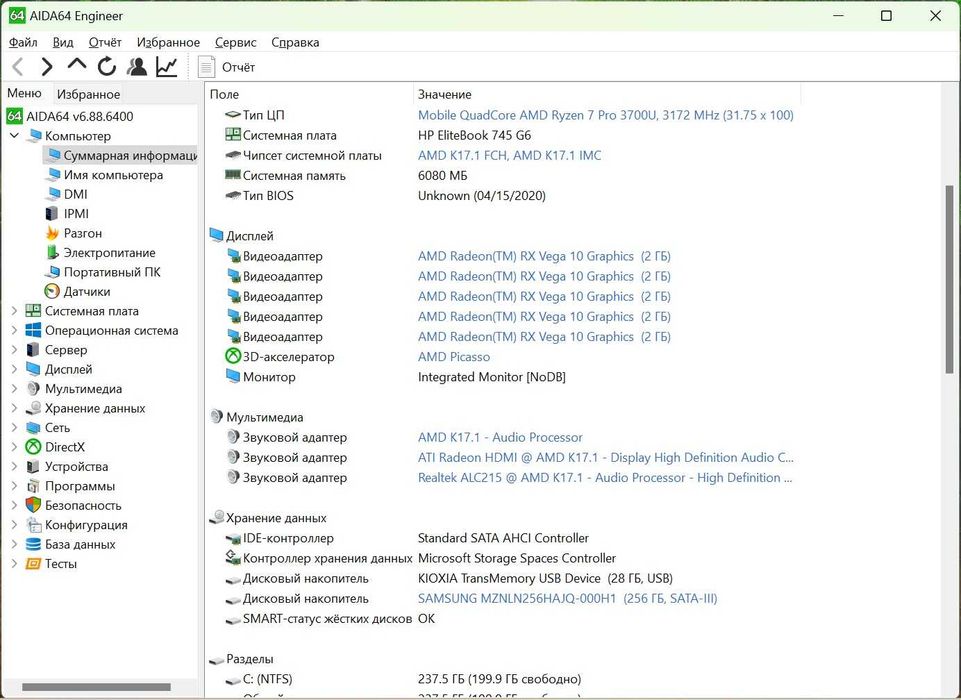The width and height of the screenshot is (961, 700).
Task: Click the Тип ЦП processor row icon
Action: 233,115
